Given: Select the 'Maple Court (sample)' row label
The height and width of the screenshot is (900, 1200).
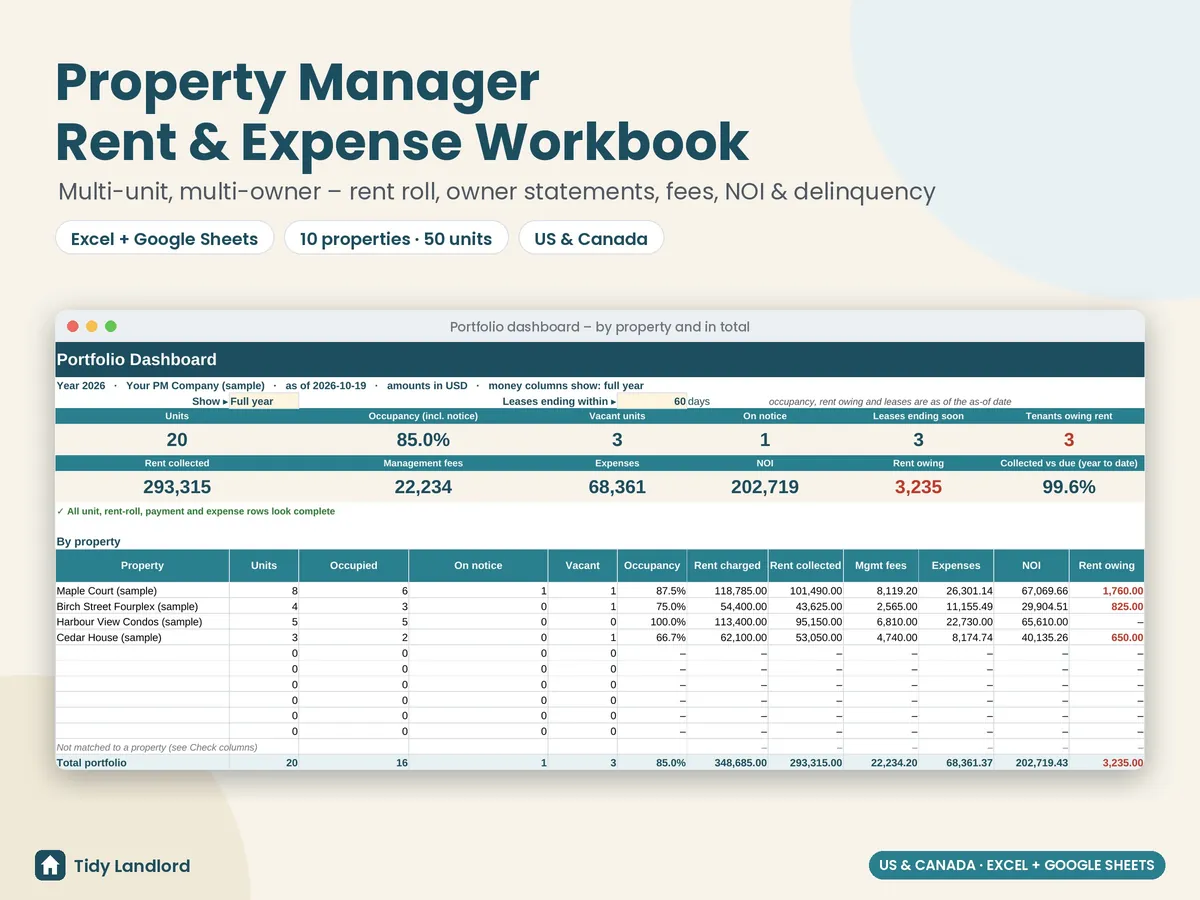Looking at the screenshot, I should 107,591.
